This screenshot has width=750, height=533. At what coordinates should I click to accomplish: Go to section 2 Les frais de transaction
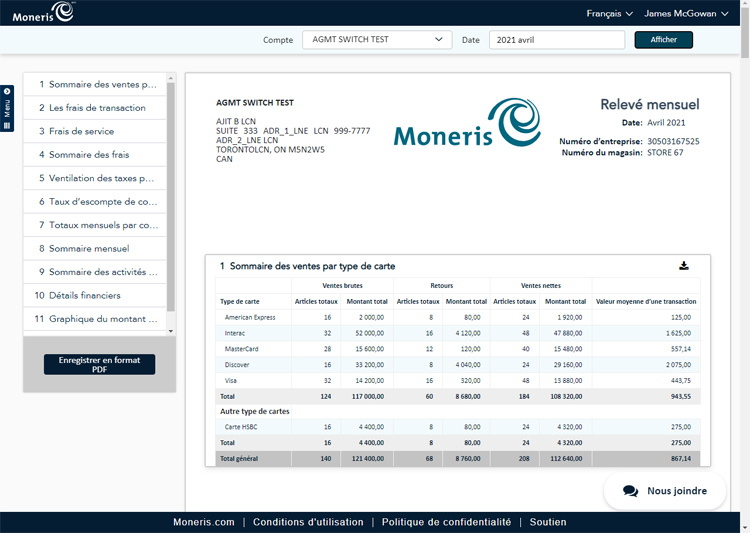[x=95, y=108]
